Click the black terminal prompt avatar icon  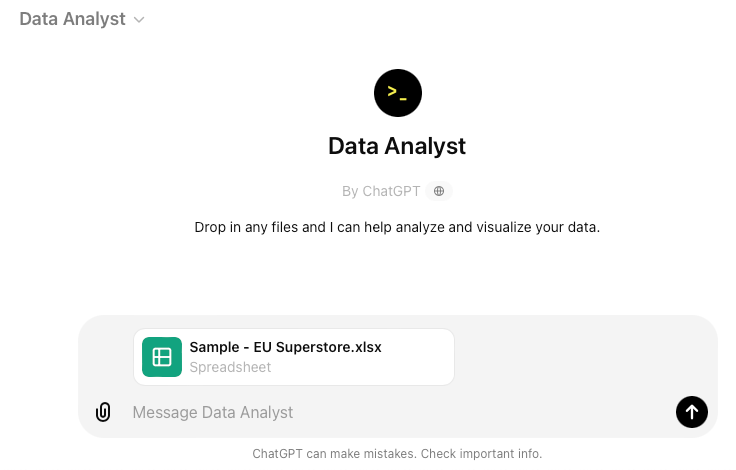(x=398, y=93)
